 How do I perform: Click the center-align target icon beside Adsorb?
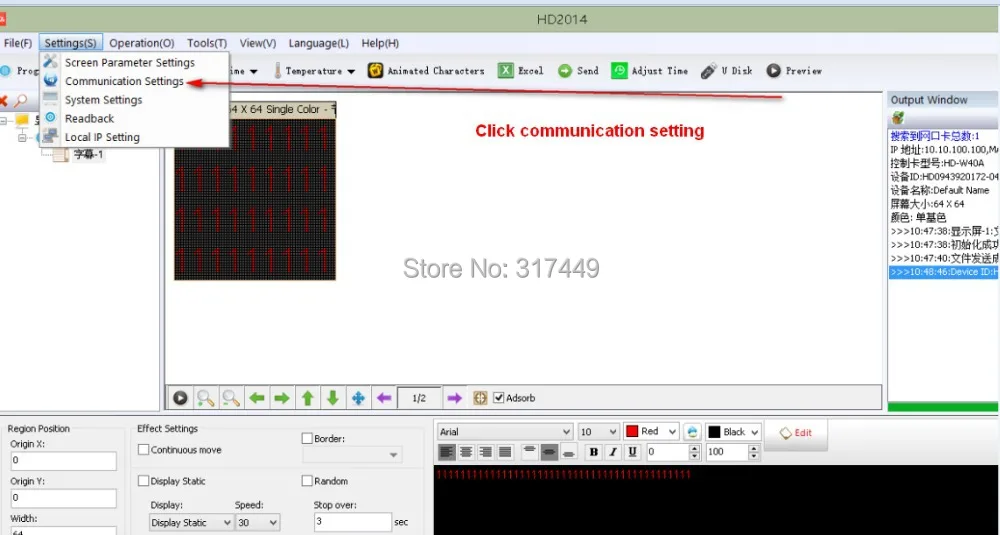480,398
